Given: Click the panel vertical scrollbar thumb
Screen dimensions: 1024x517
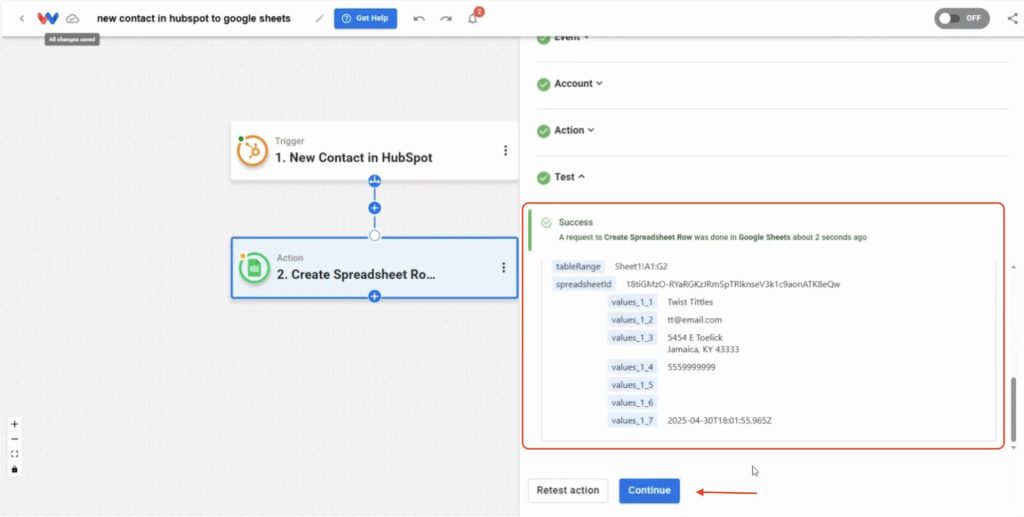Looking at the screenshot, I should pos(1014,409).
